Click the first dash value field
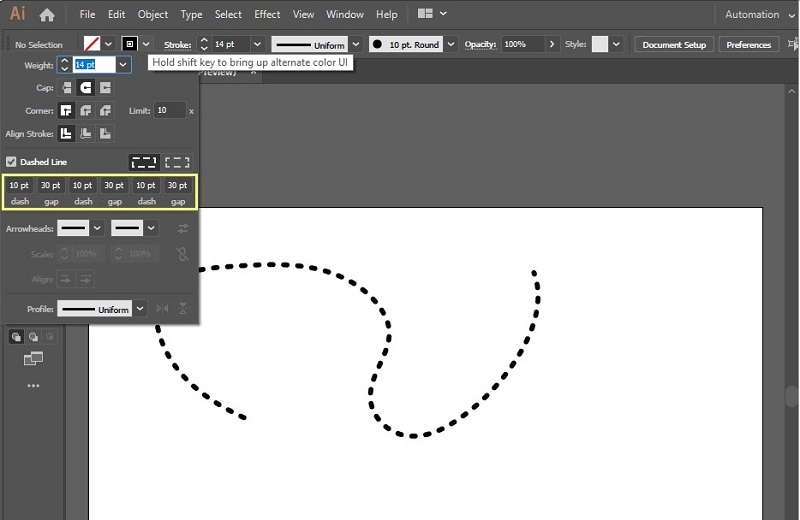The height and width of the screenshot is (520, 800). click(19, 185)
